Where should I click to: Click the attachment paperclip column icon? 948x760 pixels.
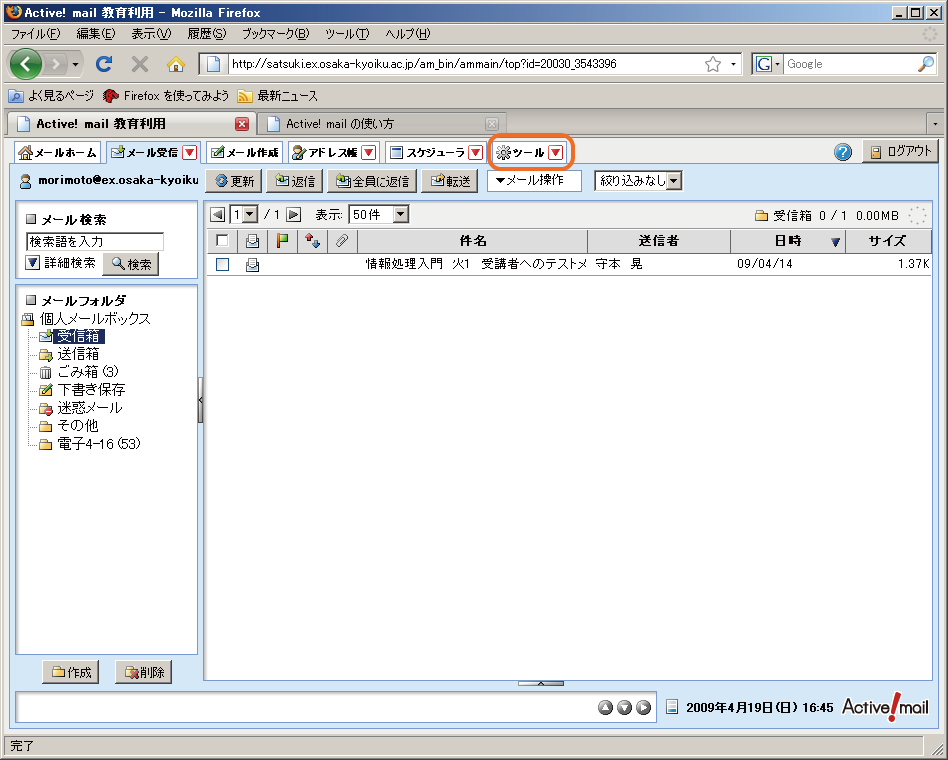(341, 241)
